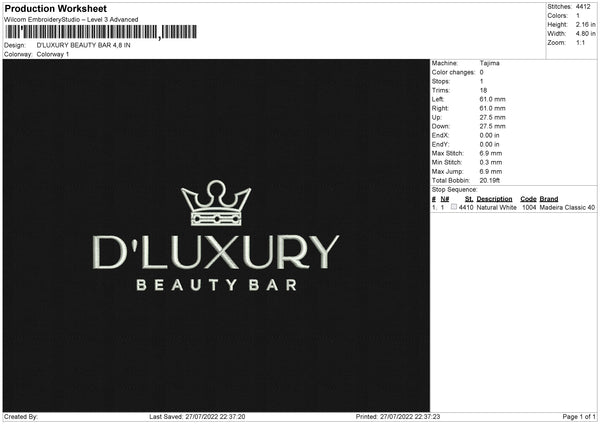The width and height of the screenshot is (600, 424).
Task: Click the Right value 61.0 mm
Action: pos(492,108)
